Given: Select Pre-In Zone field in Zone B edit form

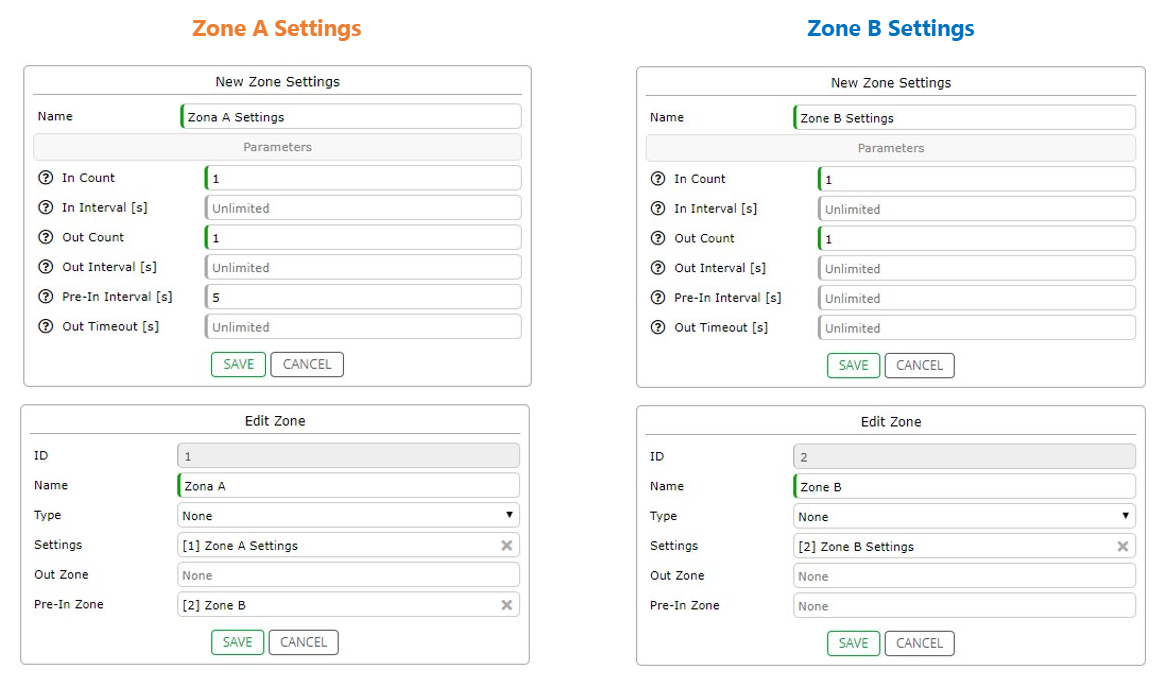Looking at the screenshot, I should coord(965,605).
